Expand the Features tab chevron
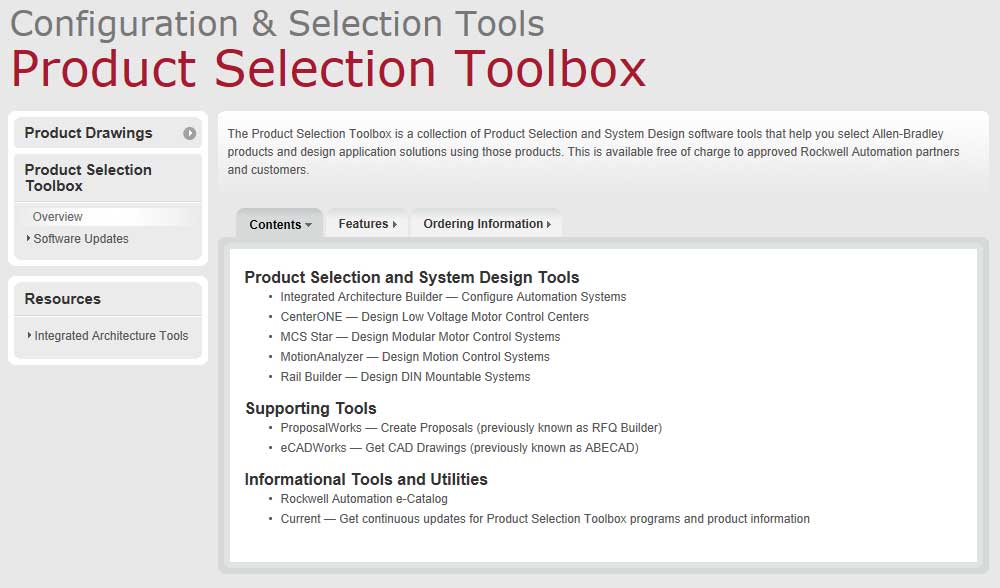This screenshot has width=1000, height=588. click(394, 224)
